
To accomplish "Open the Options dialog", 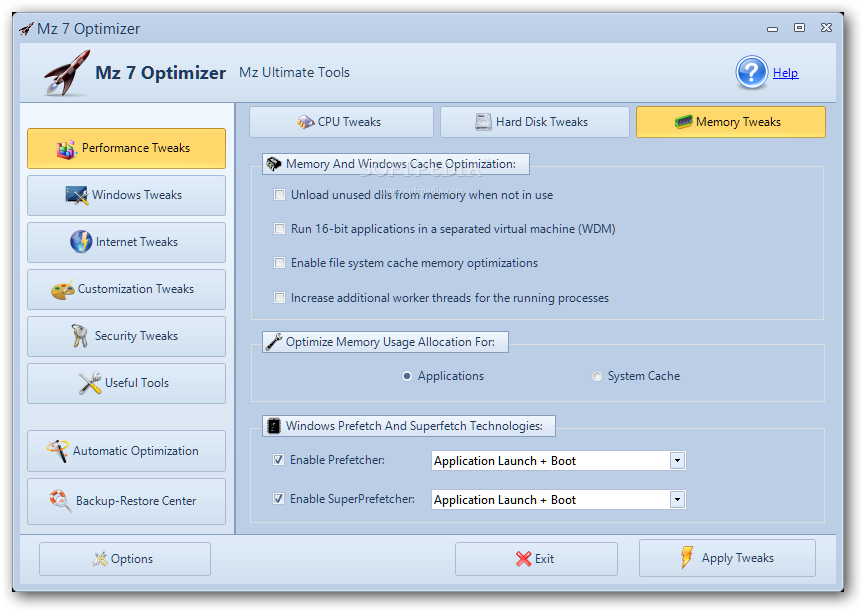I will click(125, 559).
